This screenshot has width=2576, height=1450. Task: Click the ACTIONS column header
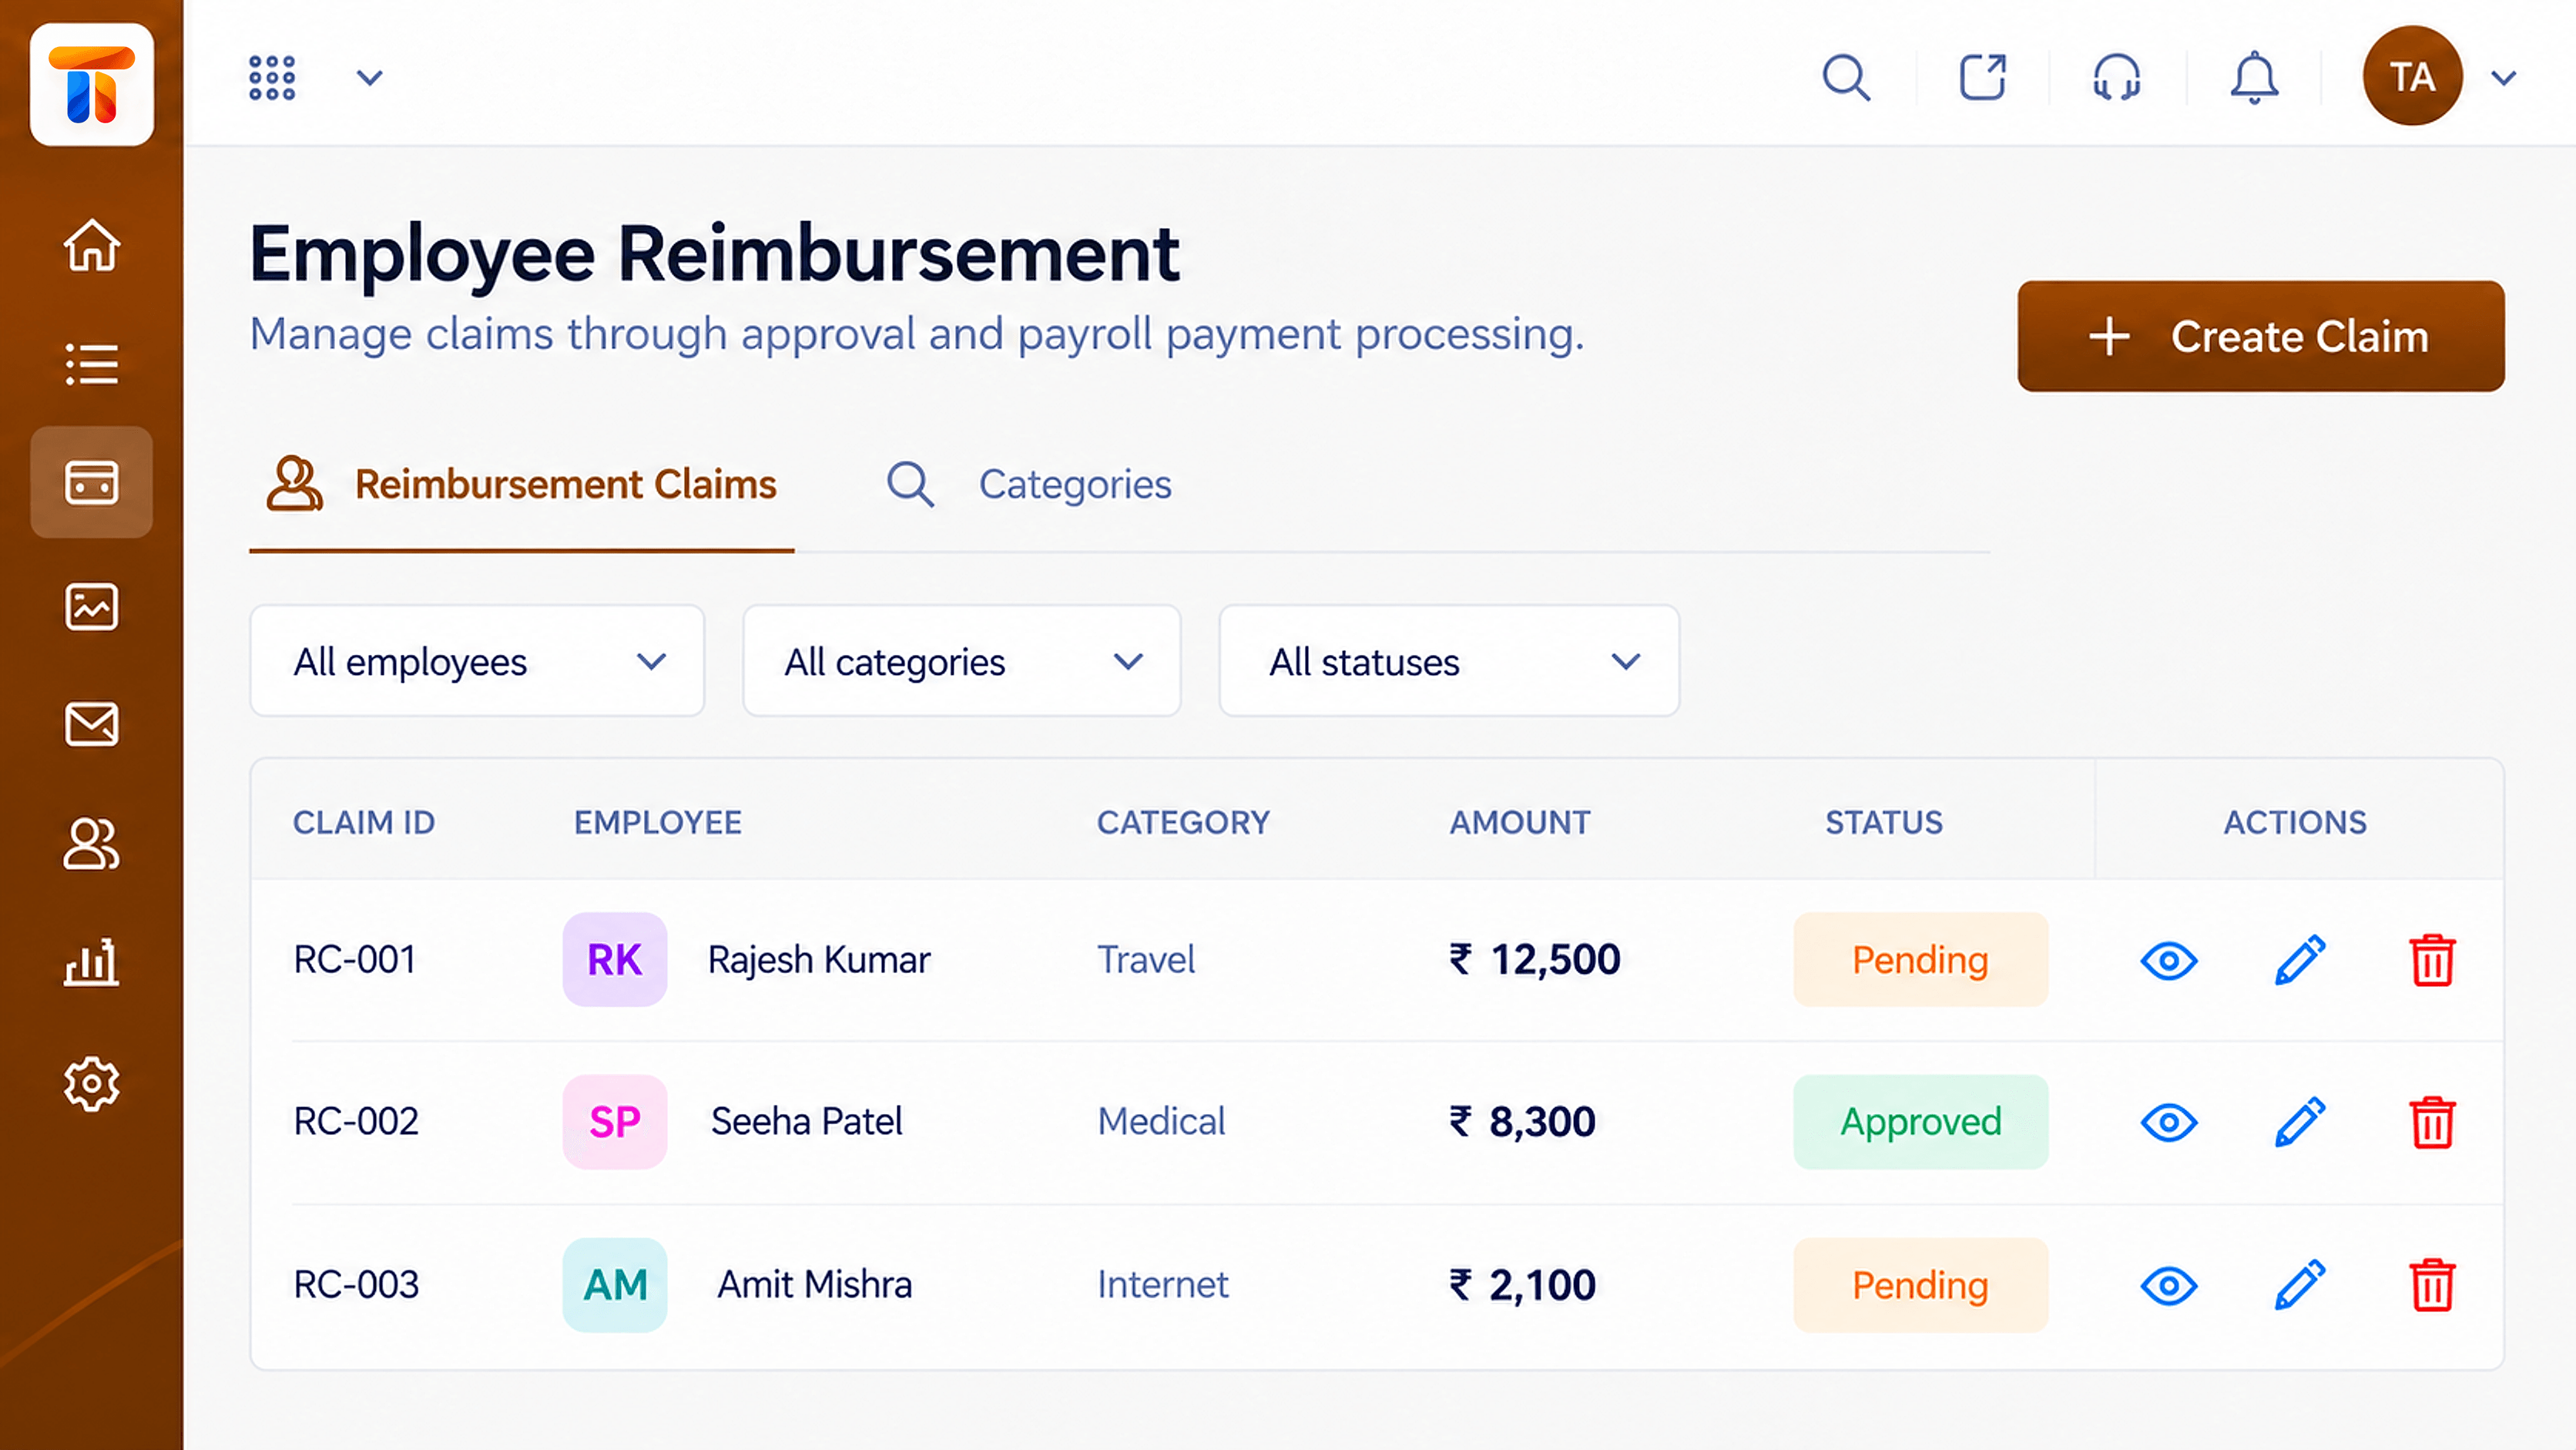[x=2295, y=823]
